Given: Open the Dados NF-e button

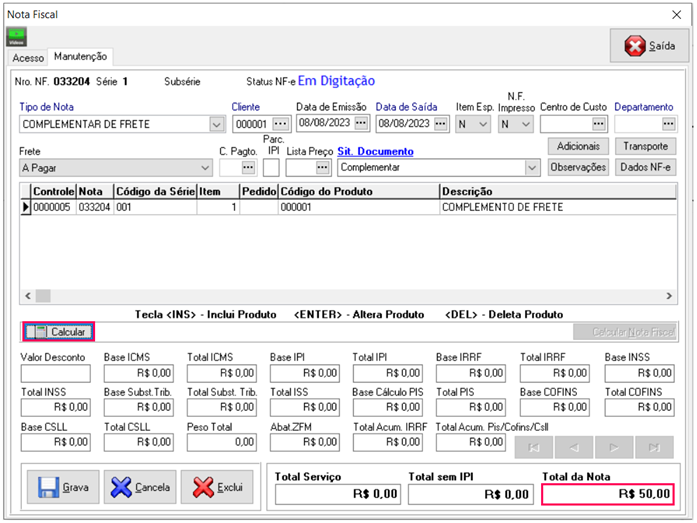Looking at the screenshot, I should tap(645, 167).
